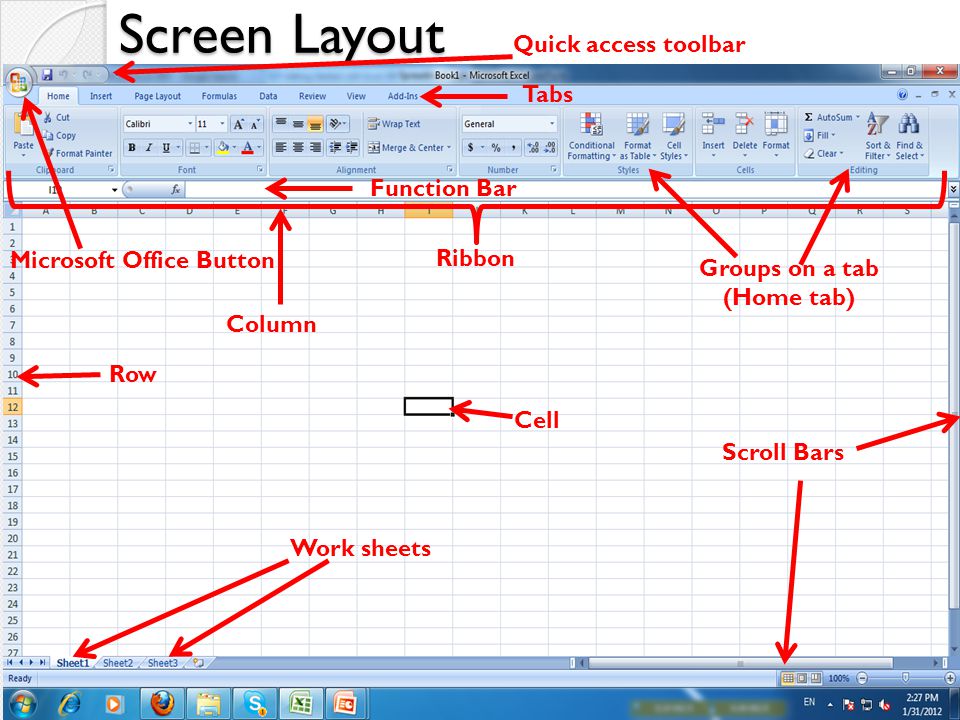Select Middle Align in Alignment group

click(x=298, y=124)
